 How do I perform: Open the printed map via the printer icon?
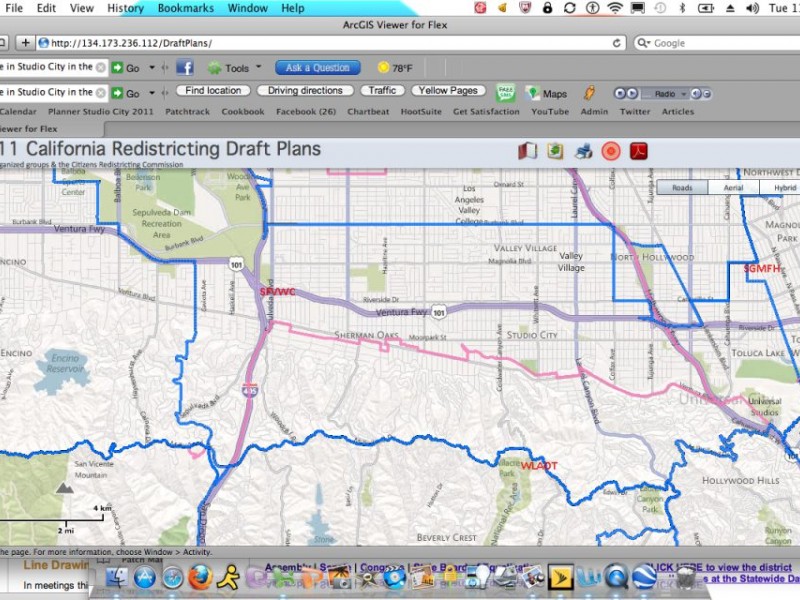click(583, 151)
